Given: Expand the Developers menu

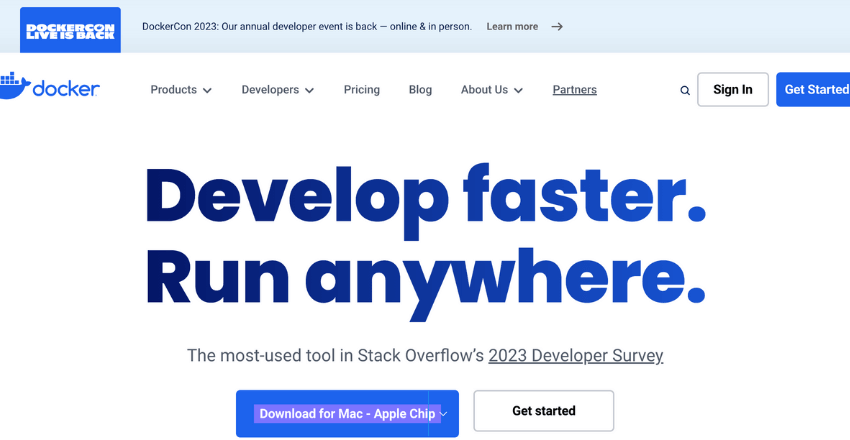Looking at the screenshot, I should [x=278, y=90].
